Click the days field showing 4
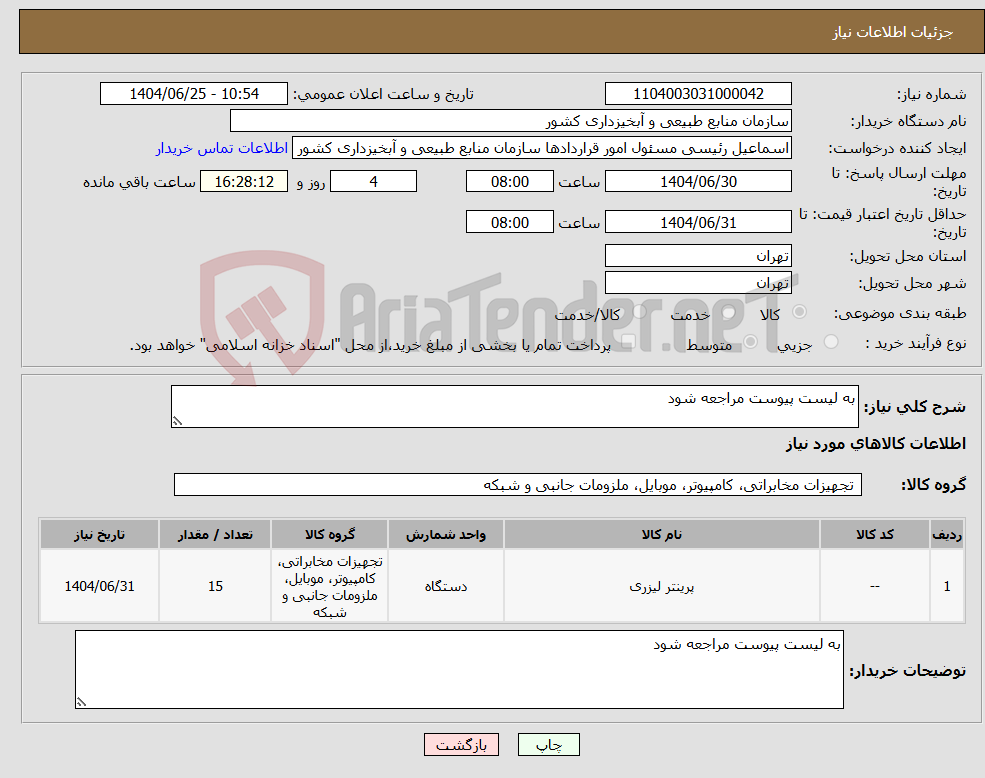 [373, 181]
